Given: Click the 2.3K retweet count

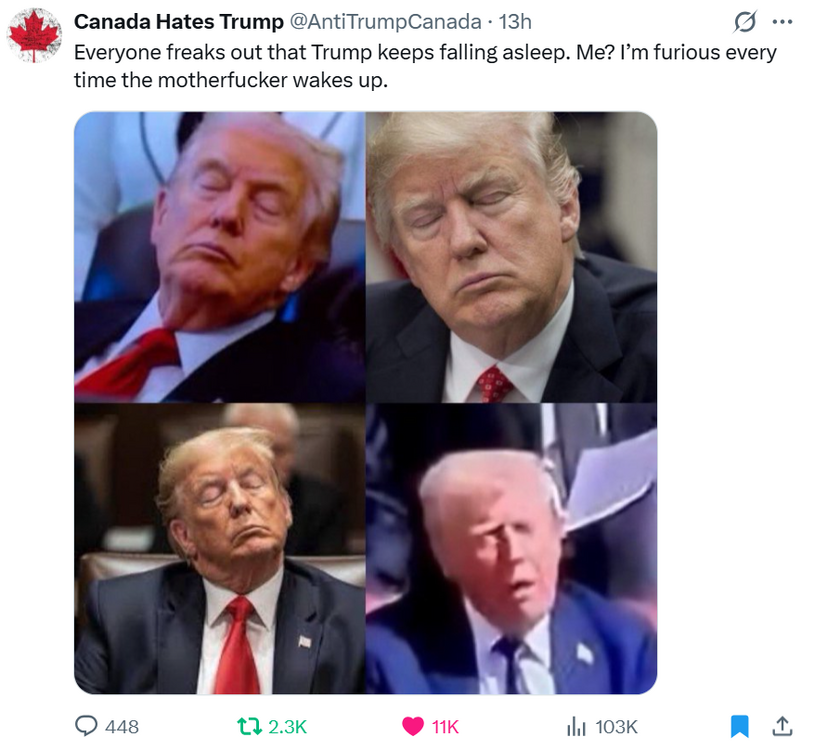Looking at the screenshot, I should (288, 727).
